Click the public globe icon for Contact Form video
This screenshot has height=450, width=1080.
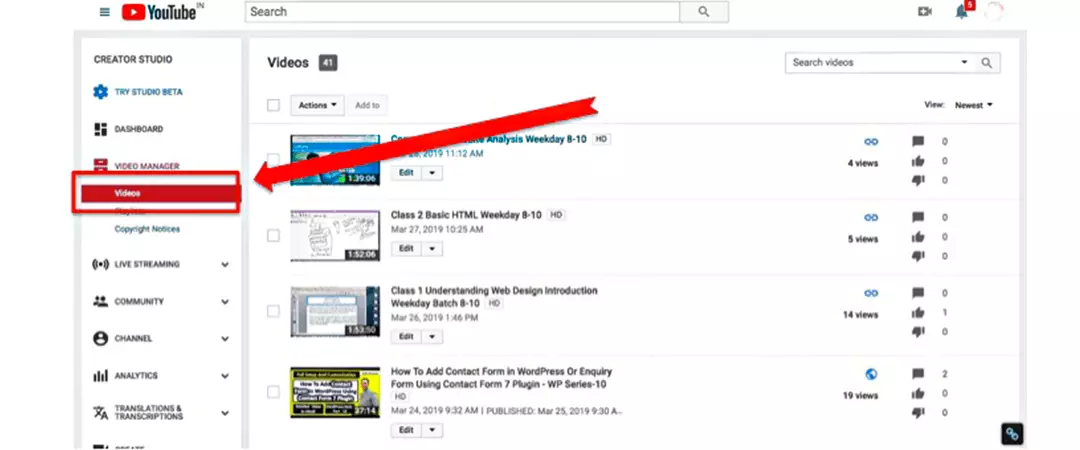(x=871, y=374)
